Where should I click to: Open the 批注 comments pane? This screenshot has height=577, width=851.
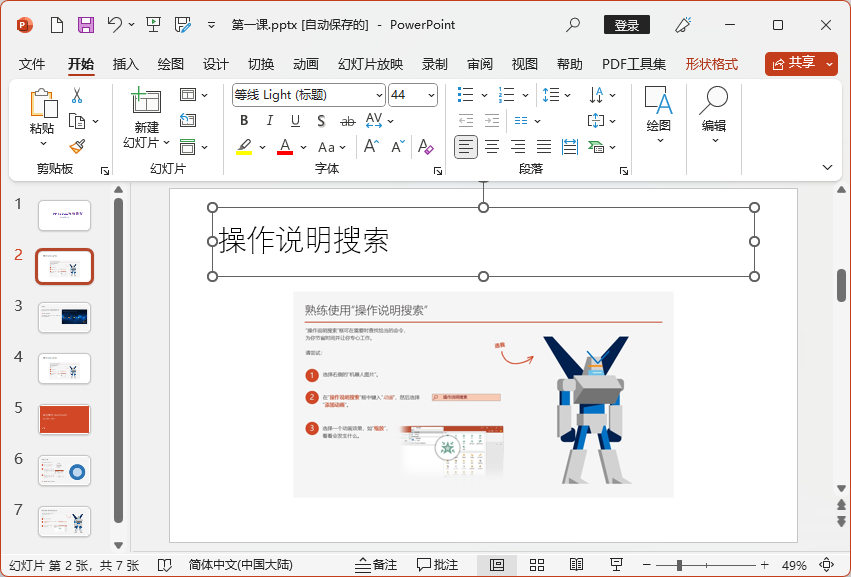click(x=437, y=565)
